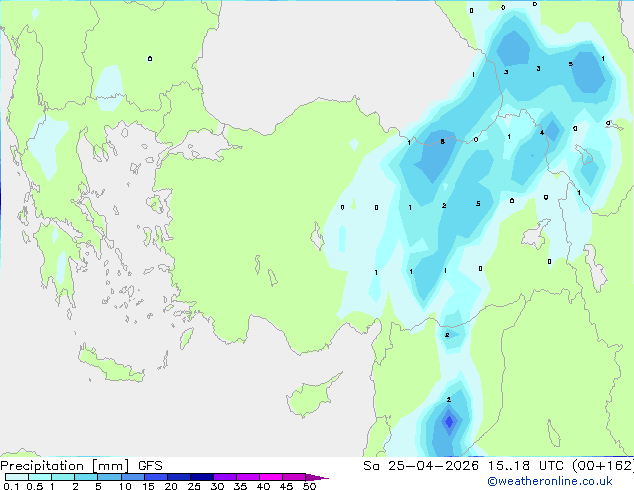Click the "40" legend scale label
This screenshot has height=490, width=634.
point(263,486)
